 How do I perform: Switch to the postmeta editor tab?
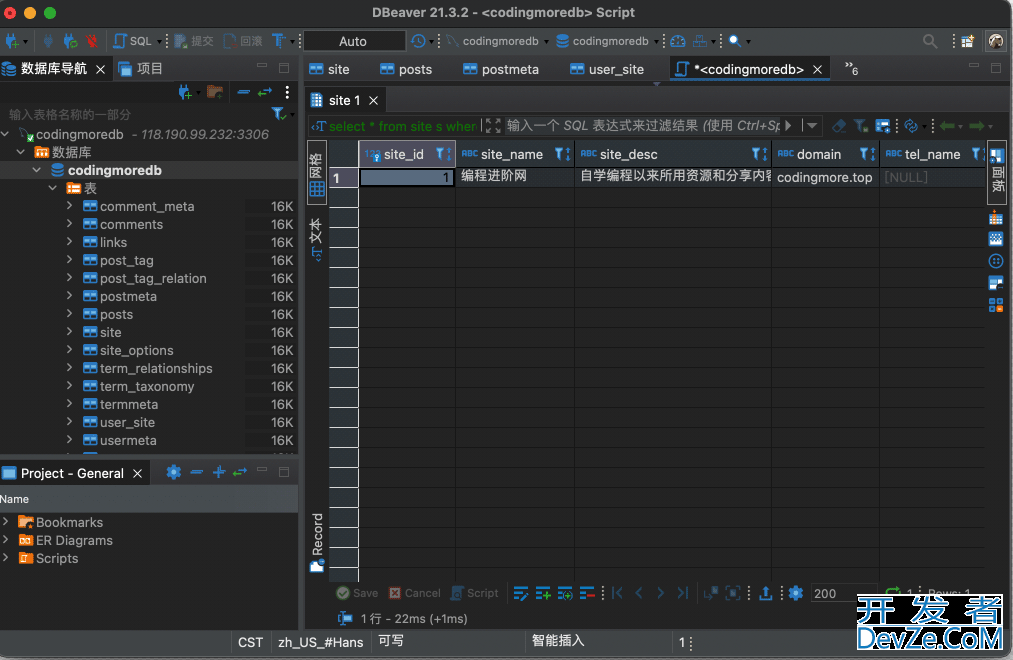click(501, 69)
